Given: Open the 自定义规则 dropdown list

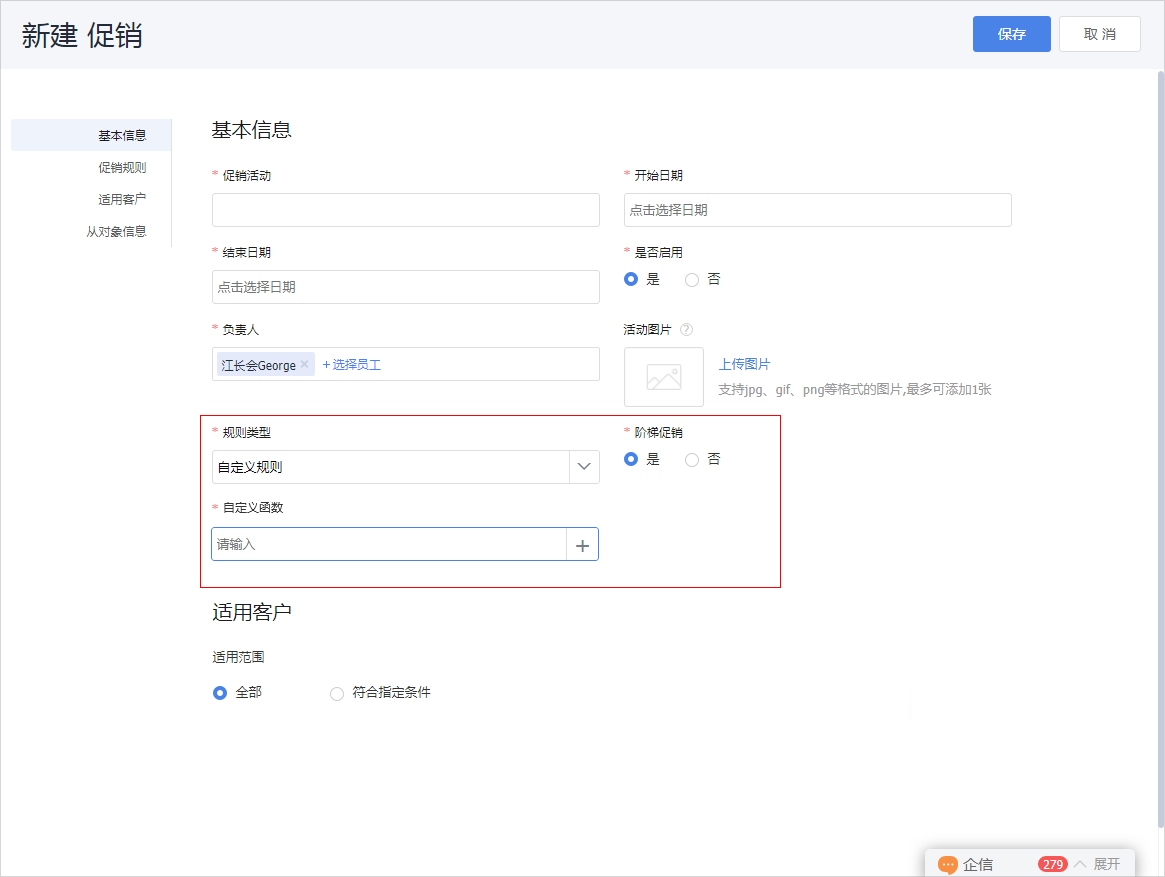Looking at the screenshot, I should (400, 467).
